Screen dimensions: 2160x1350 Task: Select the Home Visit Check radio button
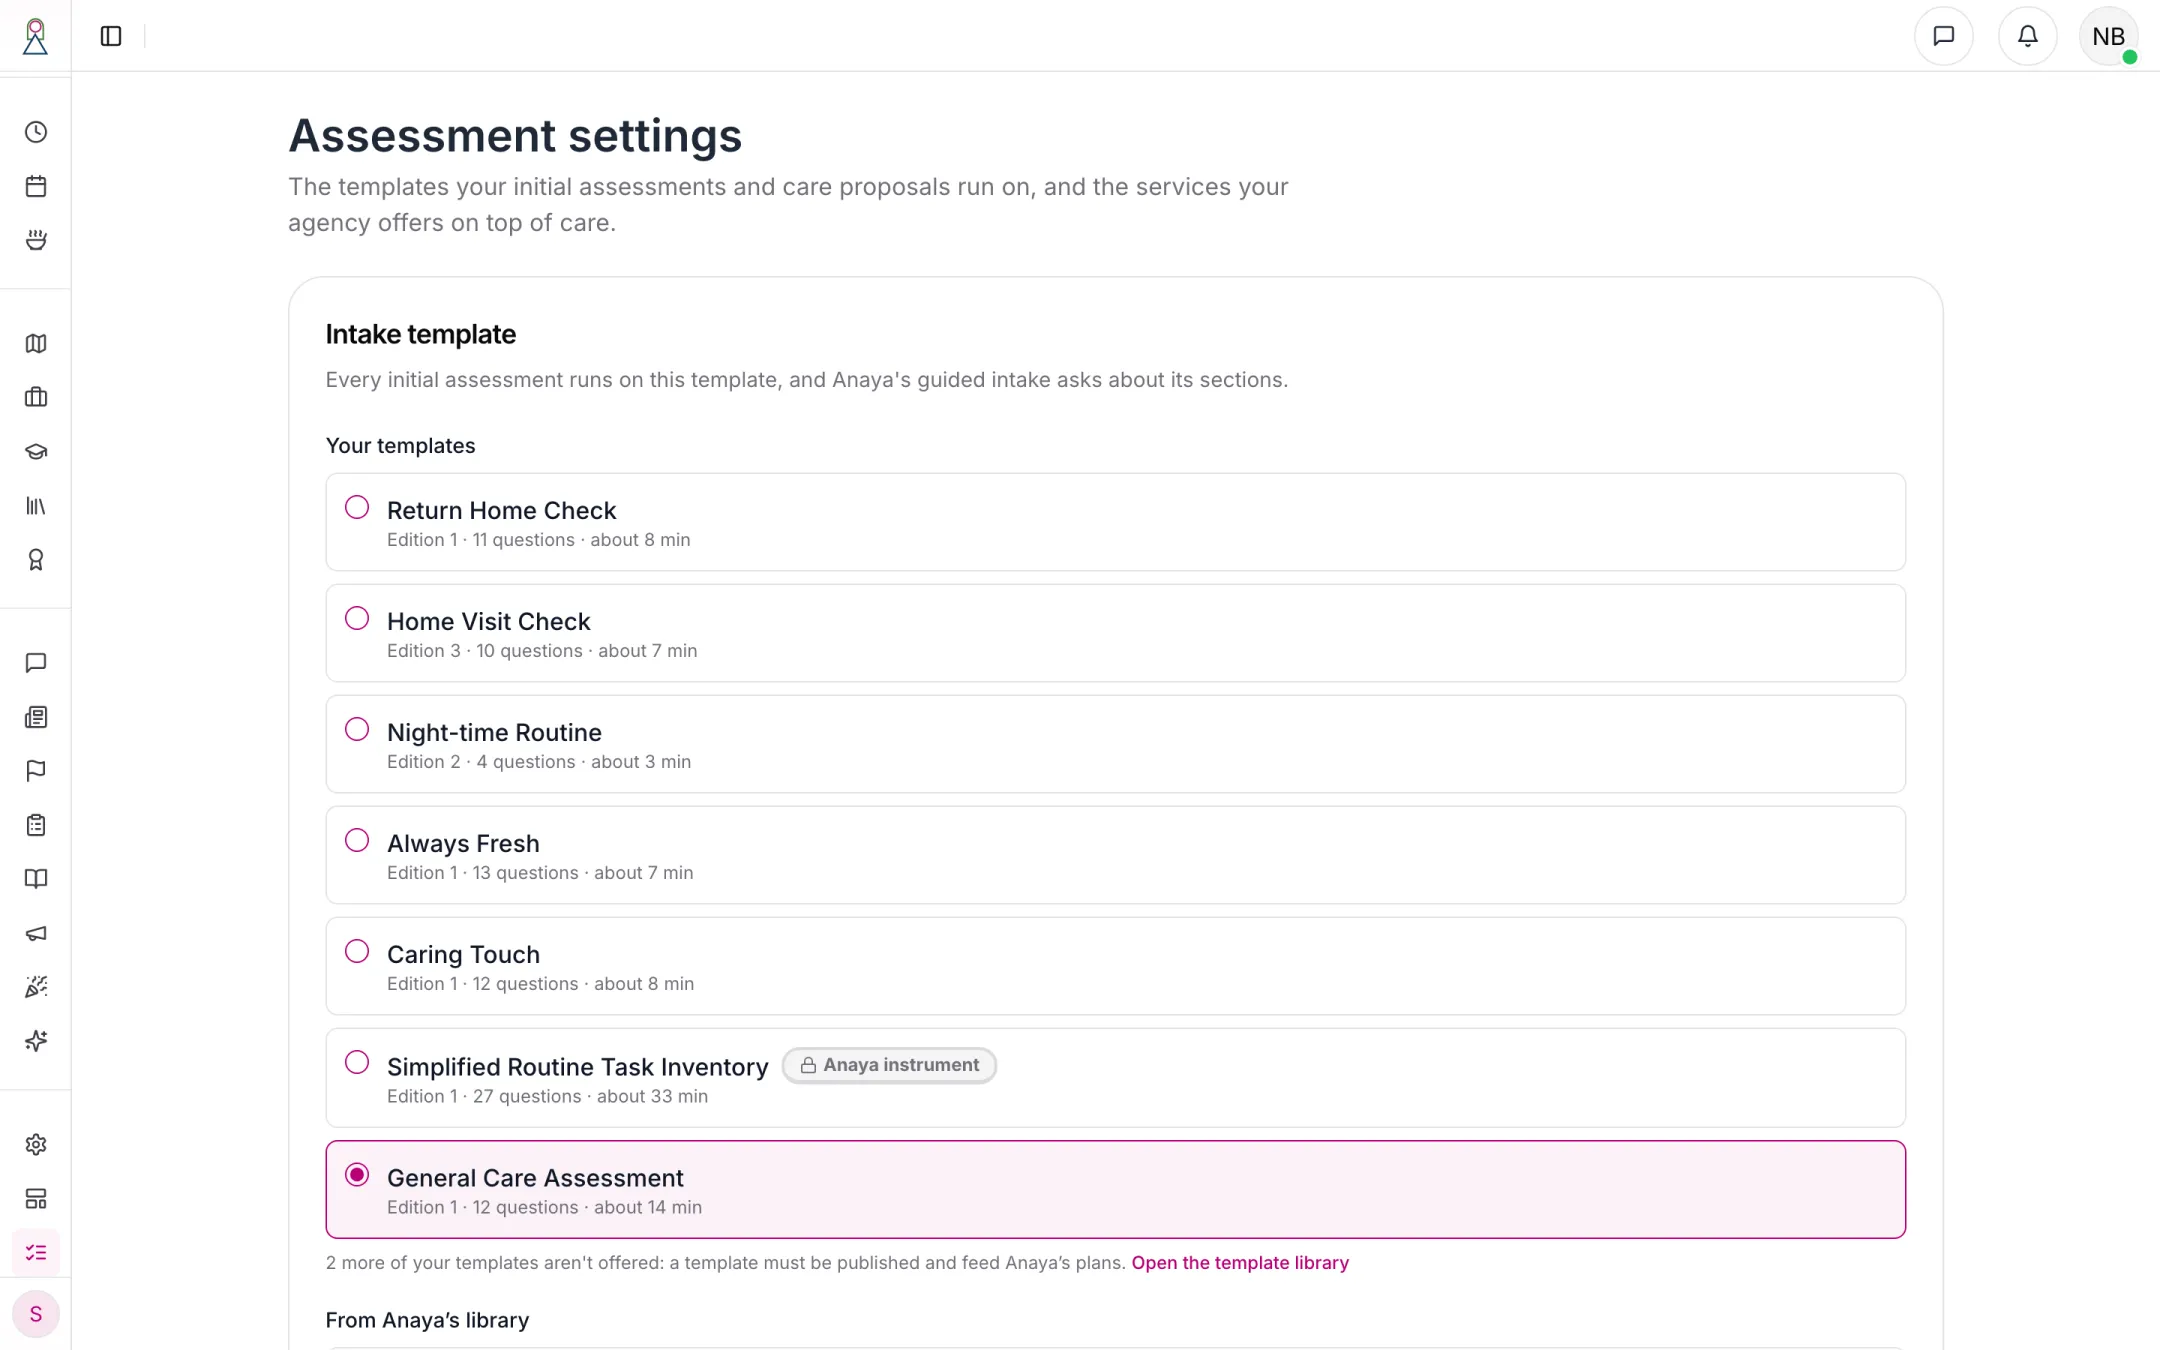click(357, 618)
